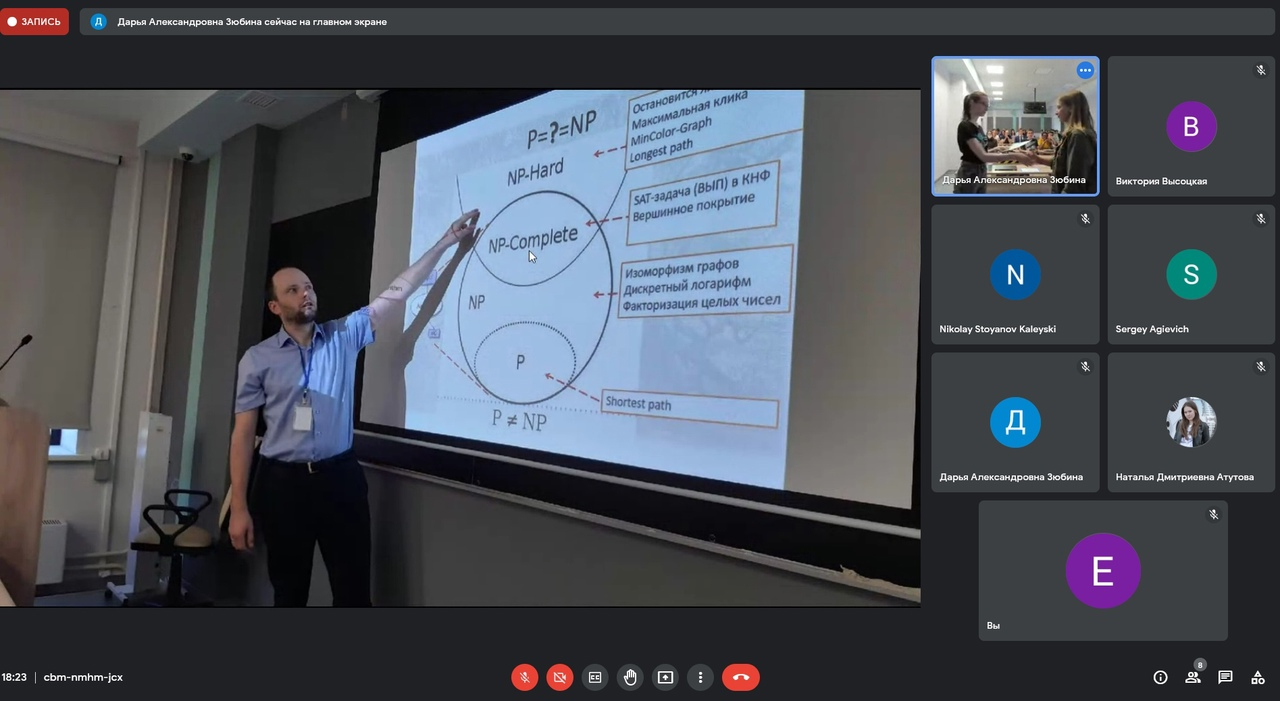Open the activities panel
Image resolution: width=1280 pixels, height=701 pixels.
[x=1257, y=677]
